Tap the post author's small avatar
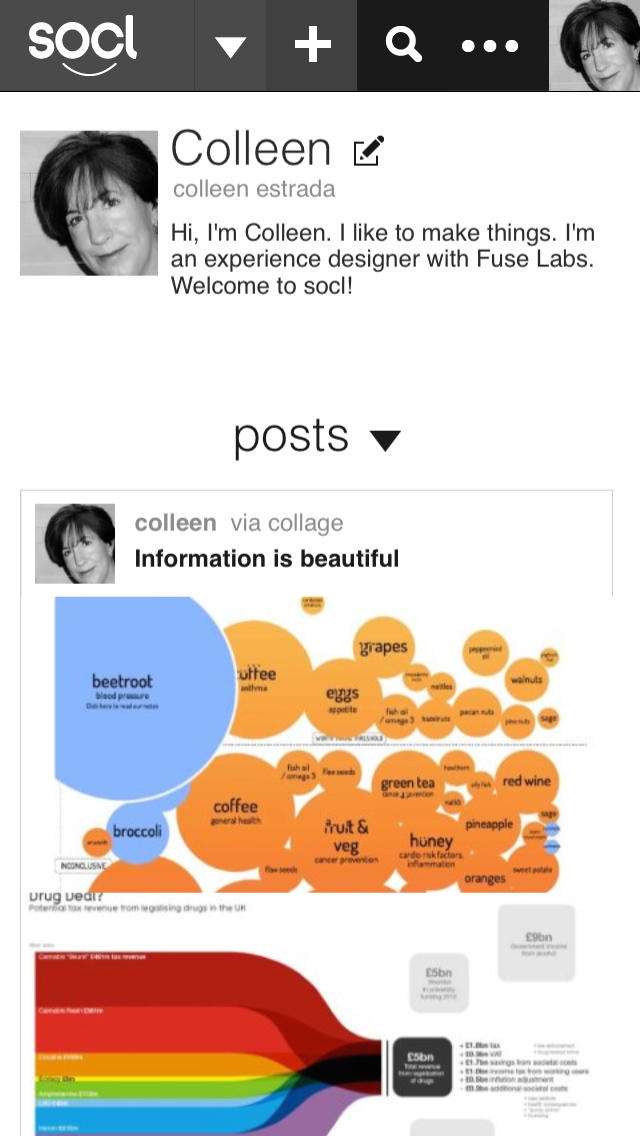 click(75, 543)
